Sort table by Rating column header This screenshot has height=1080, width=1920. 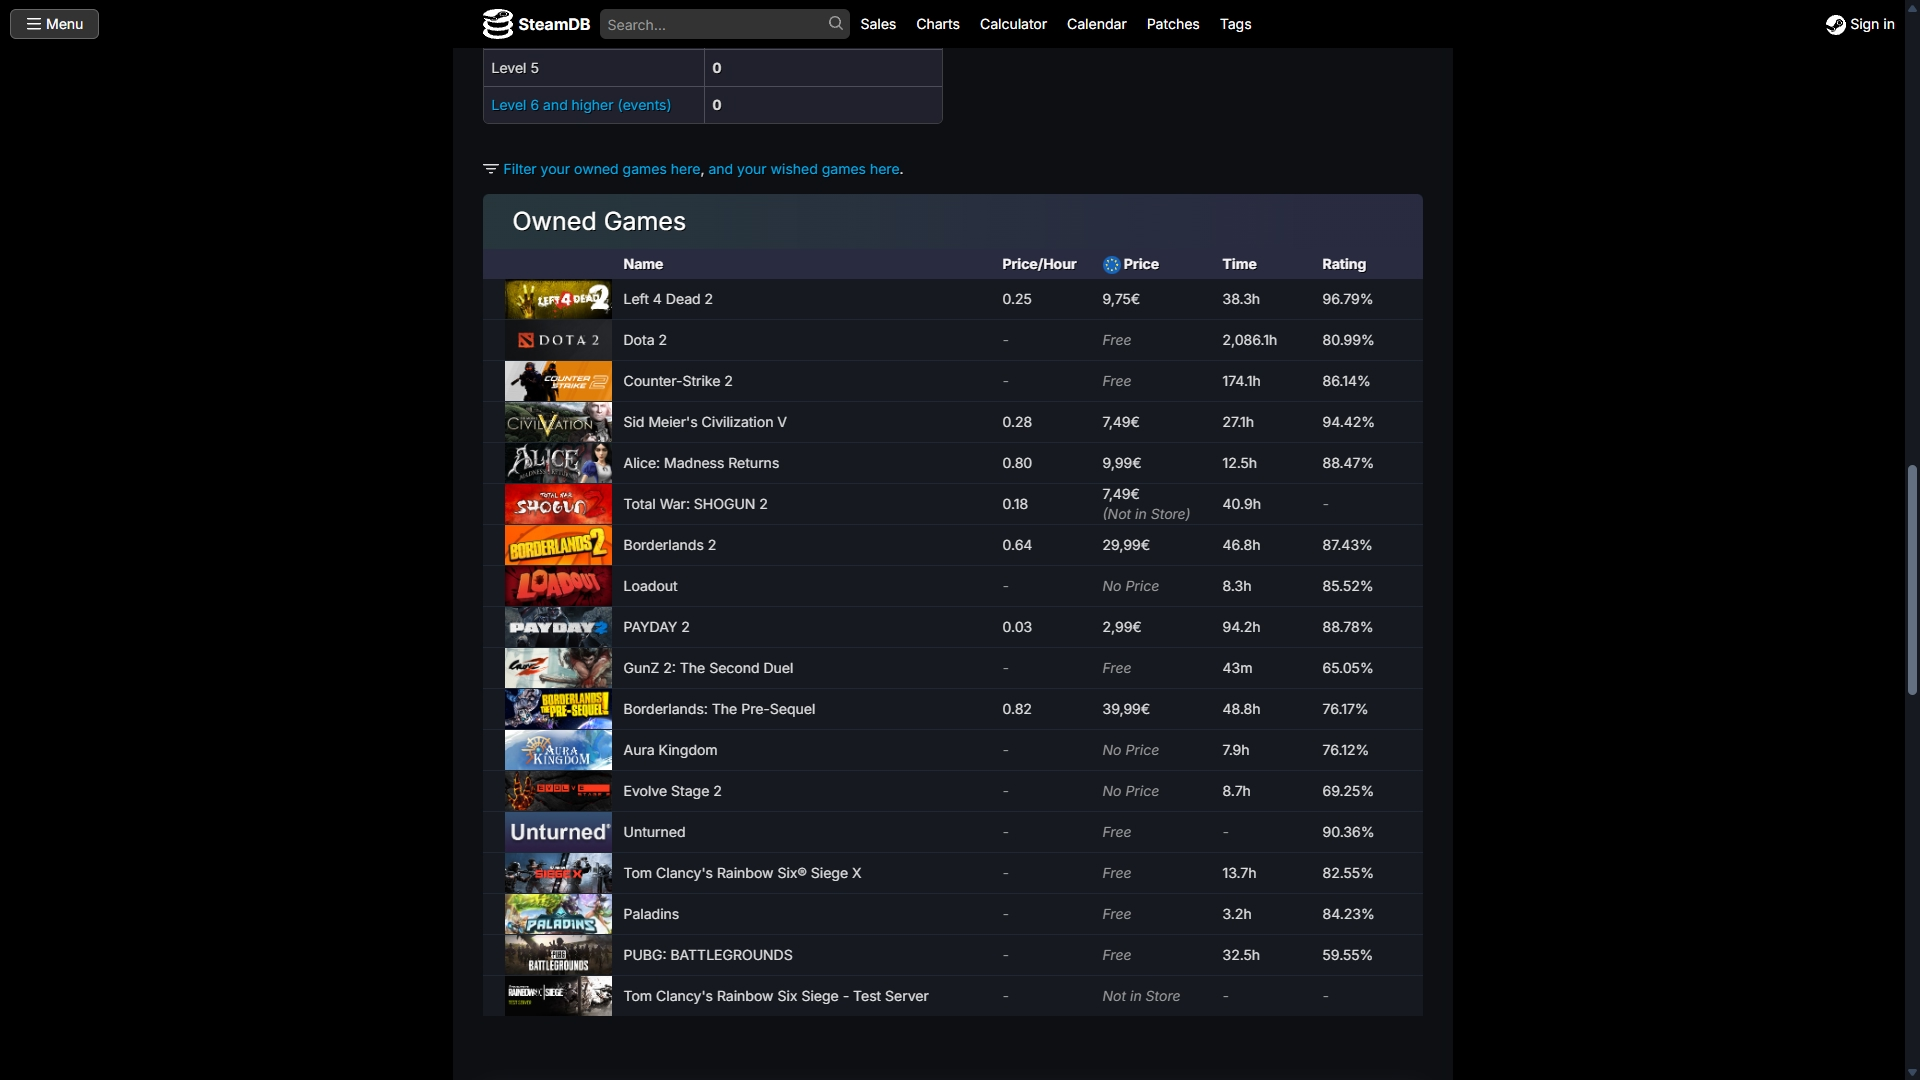coord(1343,264)
